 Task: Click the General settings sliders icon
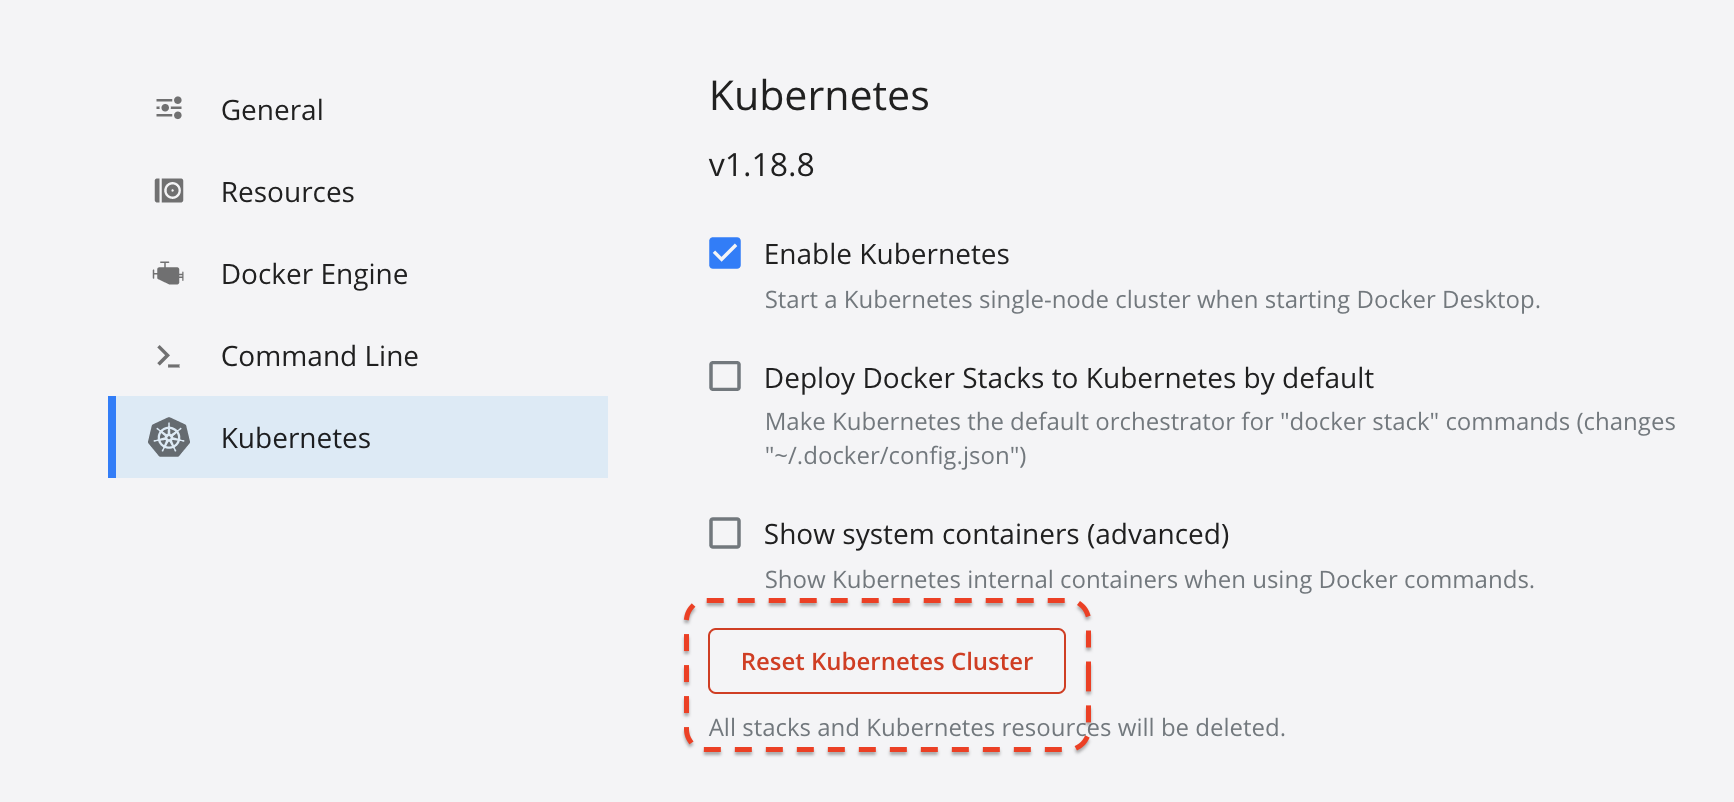168,108
